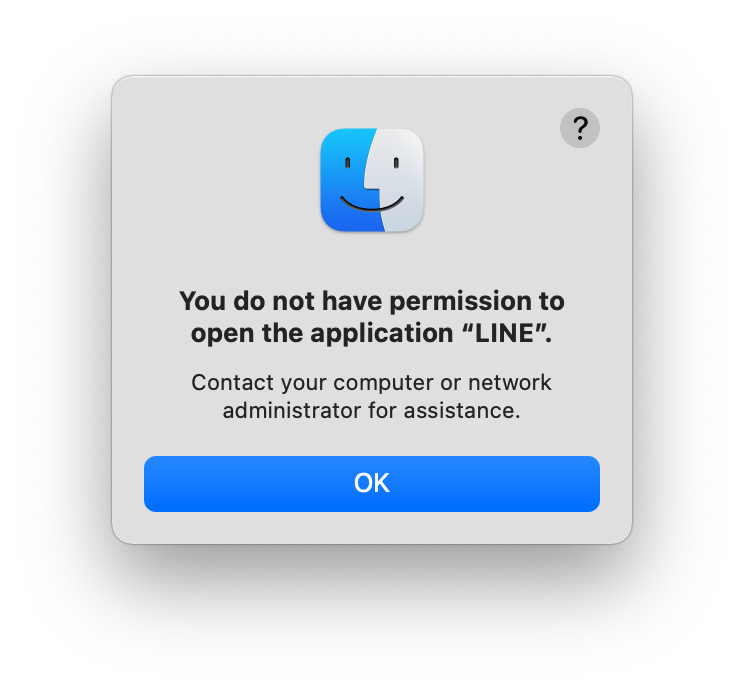Dismiss the LINE permission alert with OK
This screenshot has height=692, width=744.
click(372, 484)
